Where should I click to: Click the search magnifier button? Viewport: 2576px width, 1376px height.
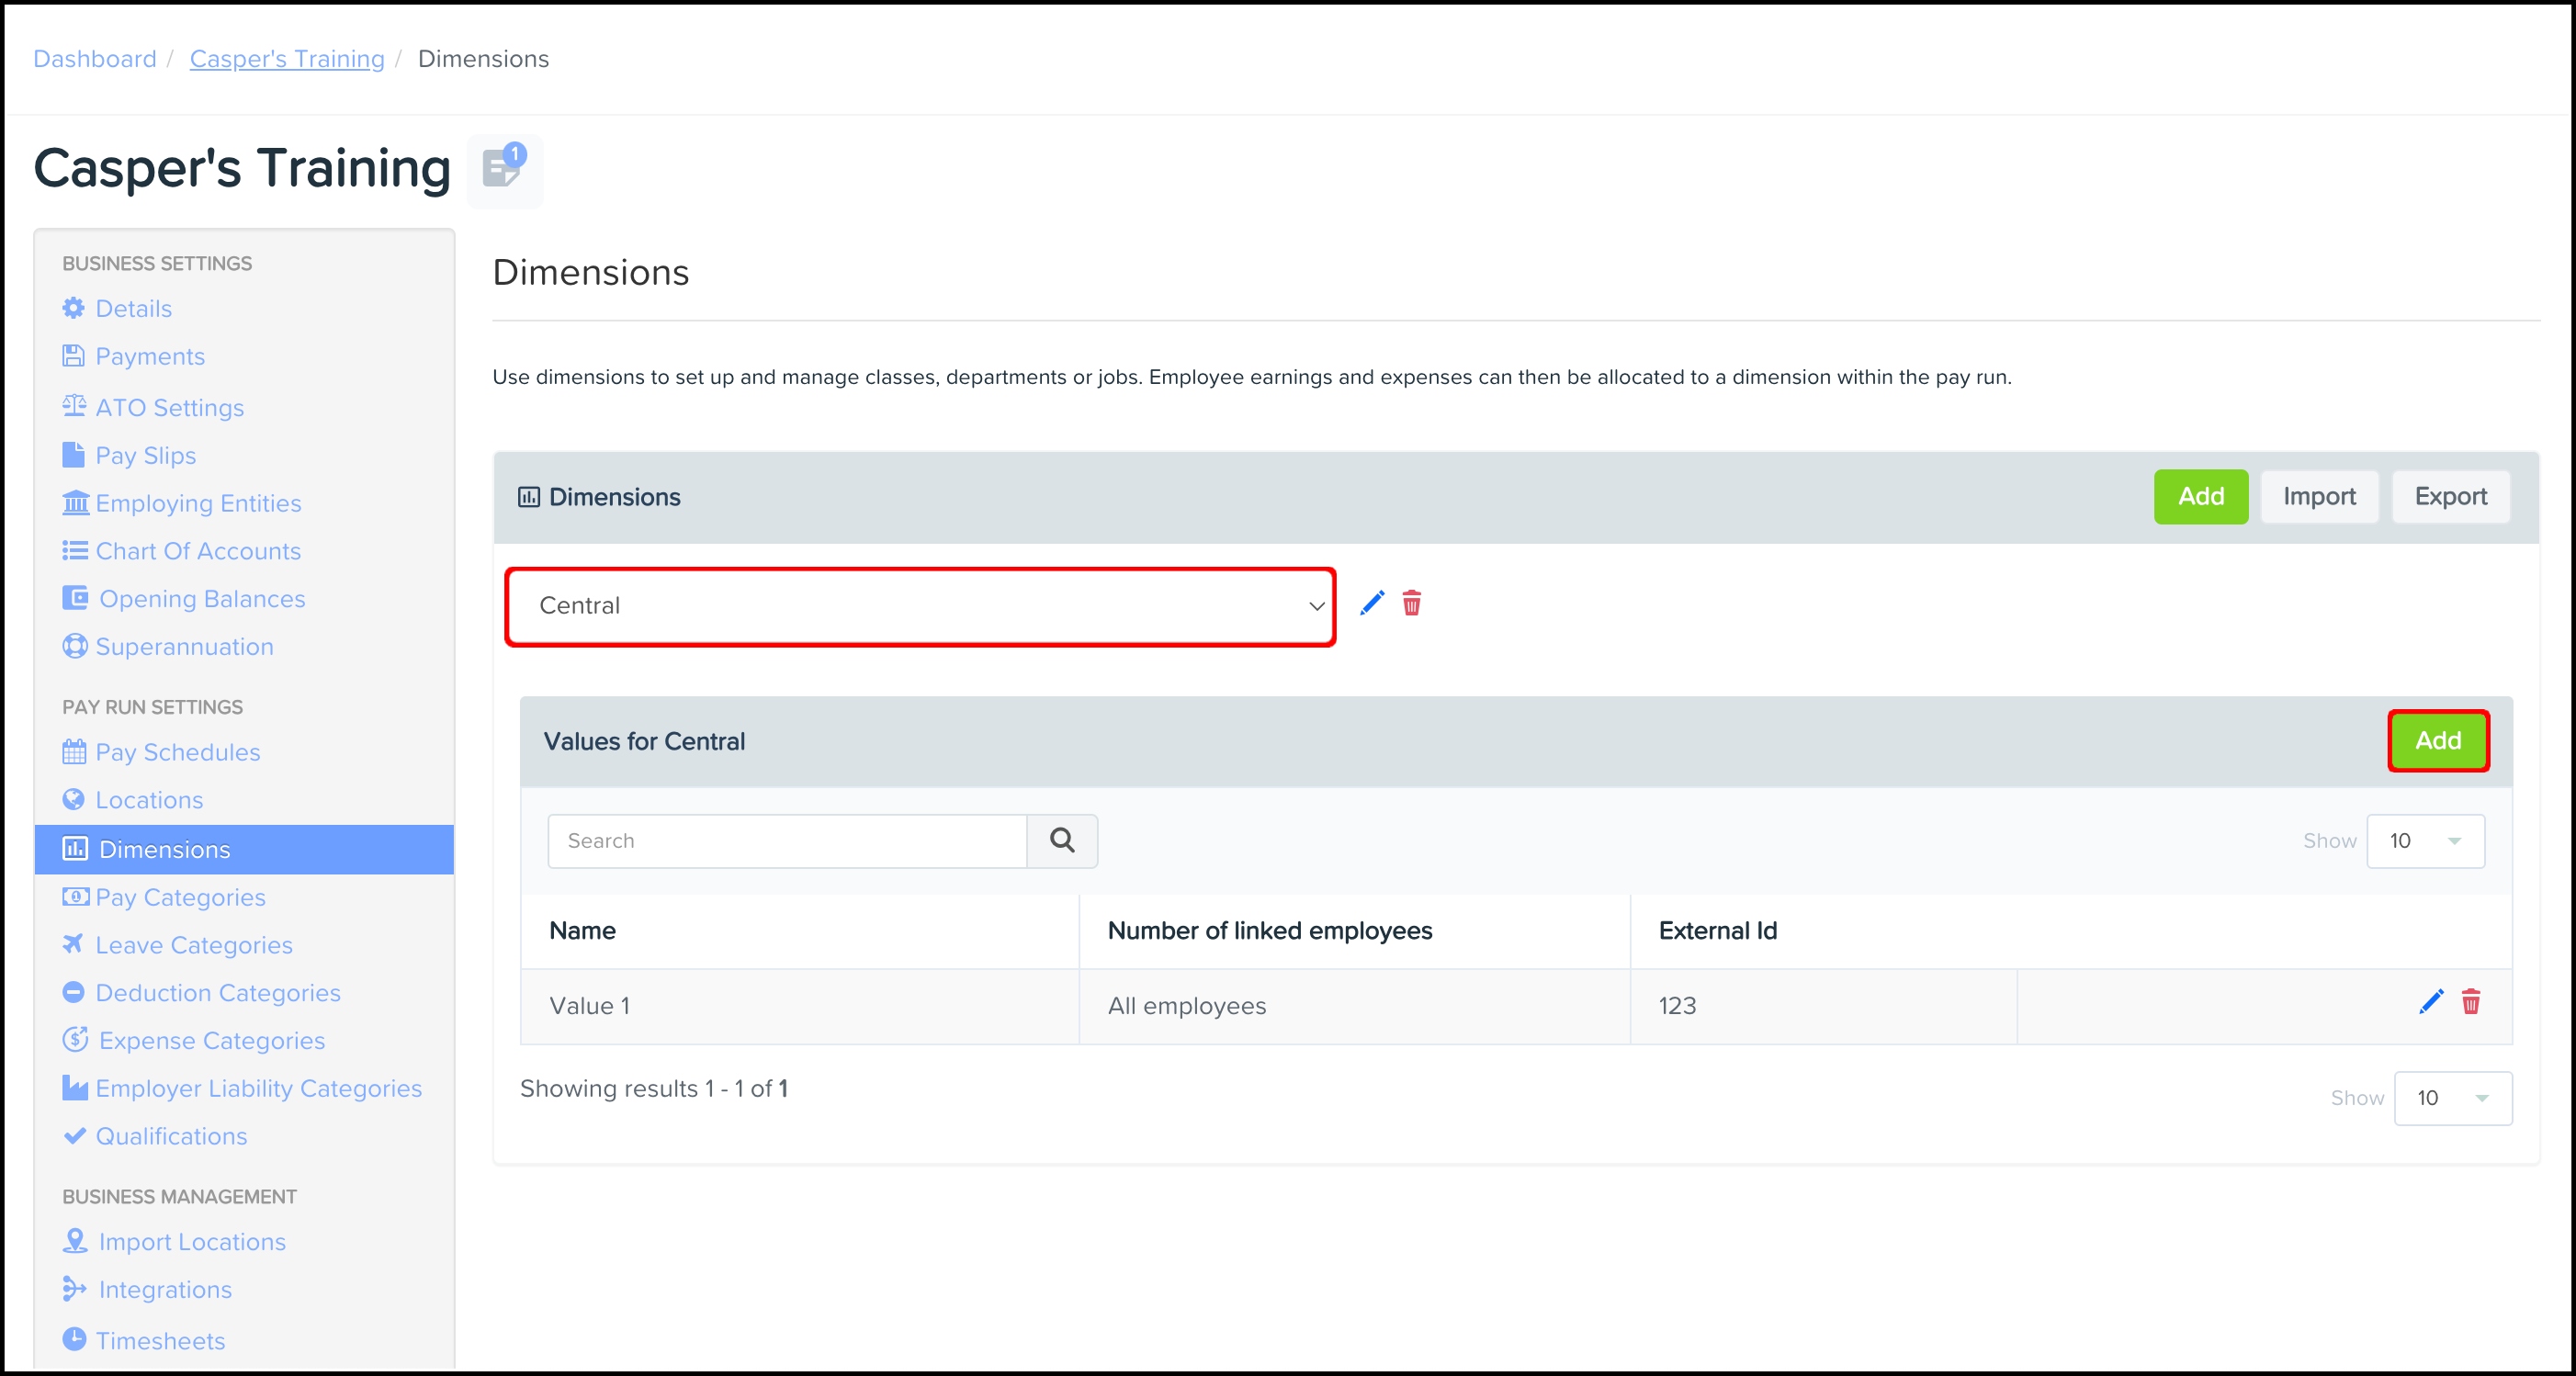1062,840
